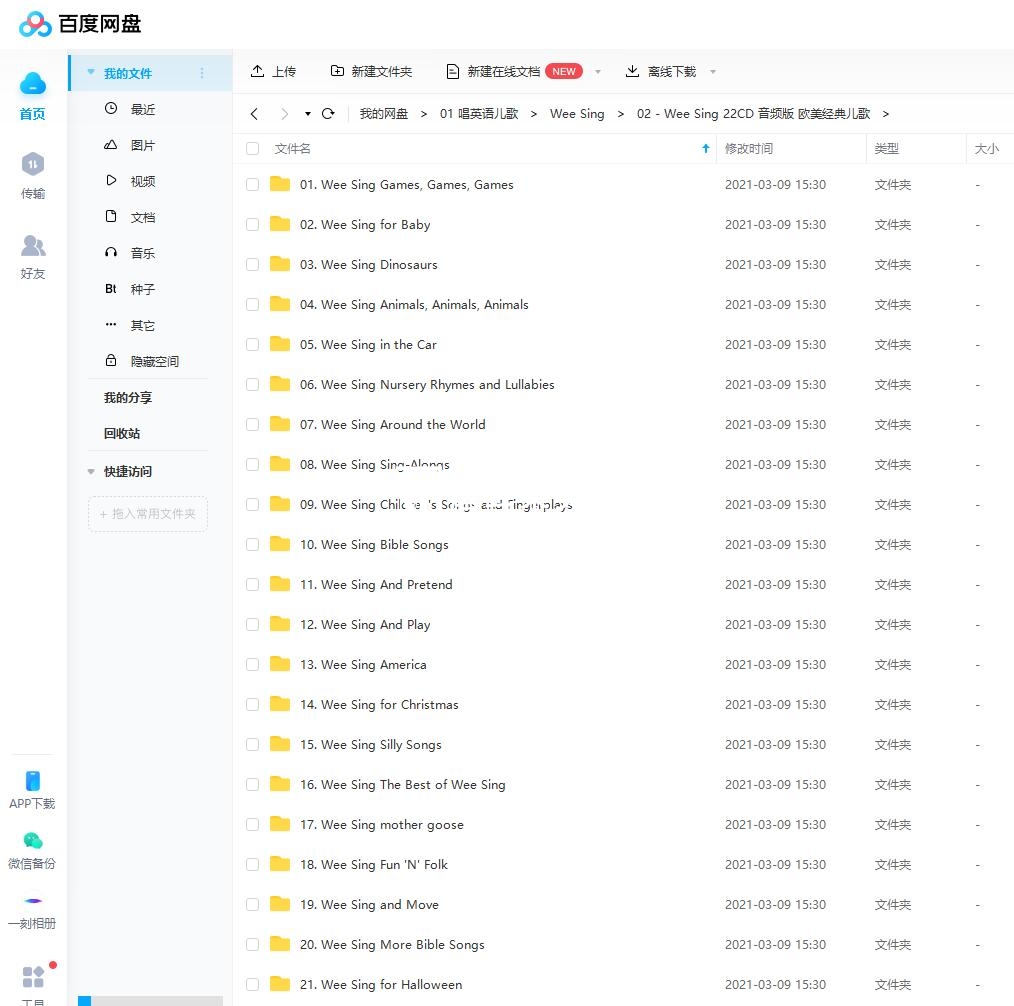Image resolution: width=1014 pixels, height=1006 pixels.
Task: Open the 音乐 (Music) category
Action: tap(141, 253)
